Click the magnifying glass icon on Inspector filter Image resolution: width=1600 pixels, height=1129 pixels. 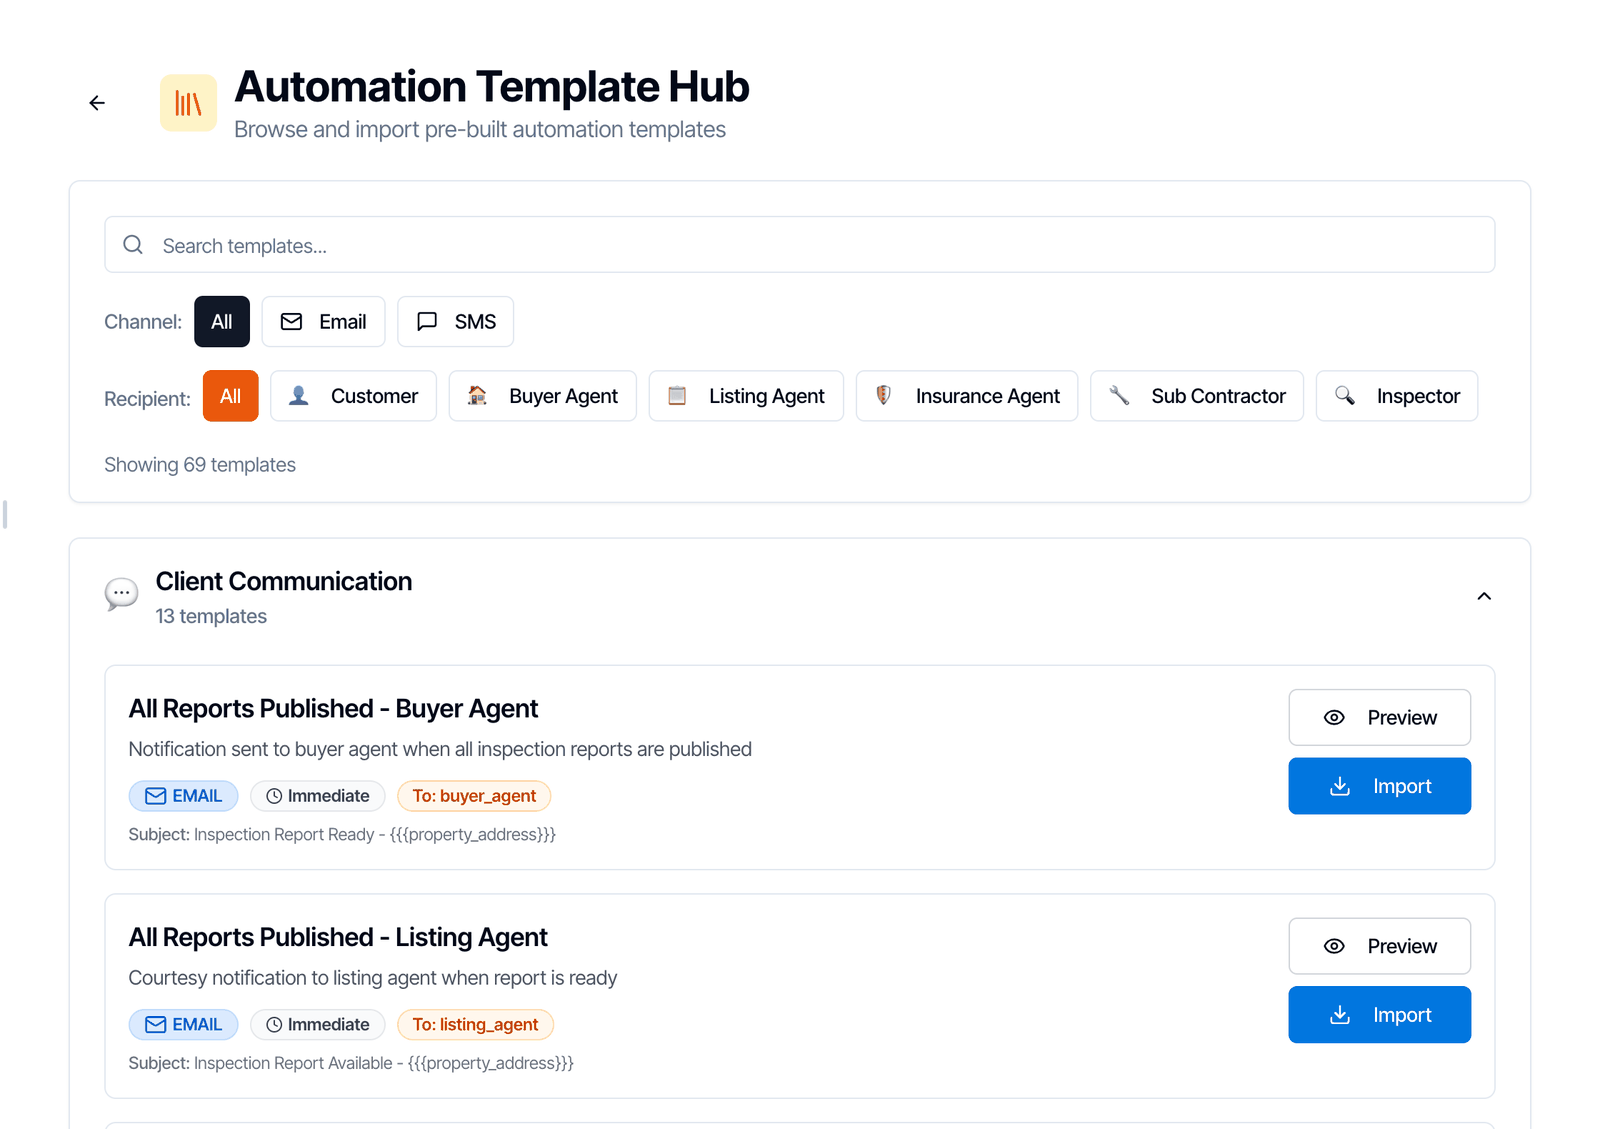1345,396
